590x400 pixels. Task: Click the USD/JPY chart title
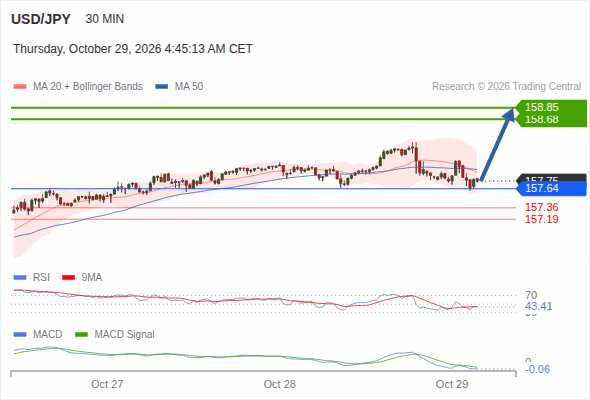[x=41, y=19]
